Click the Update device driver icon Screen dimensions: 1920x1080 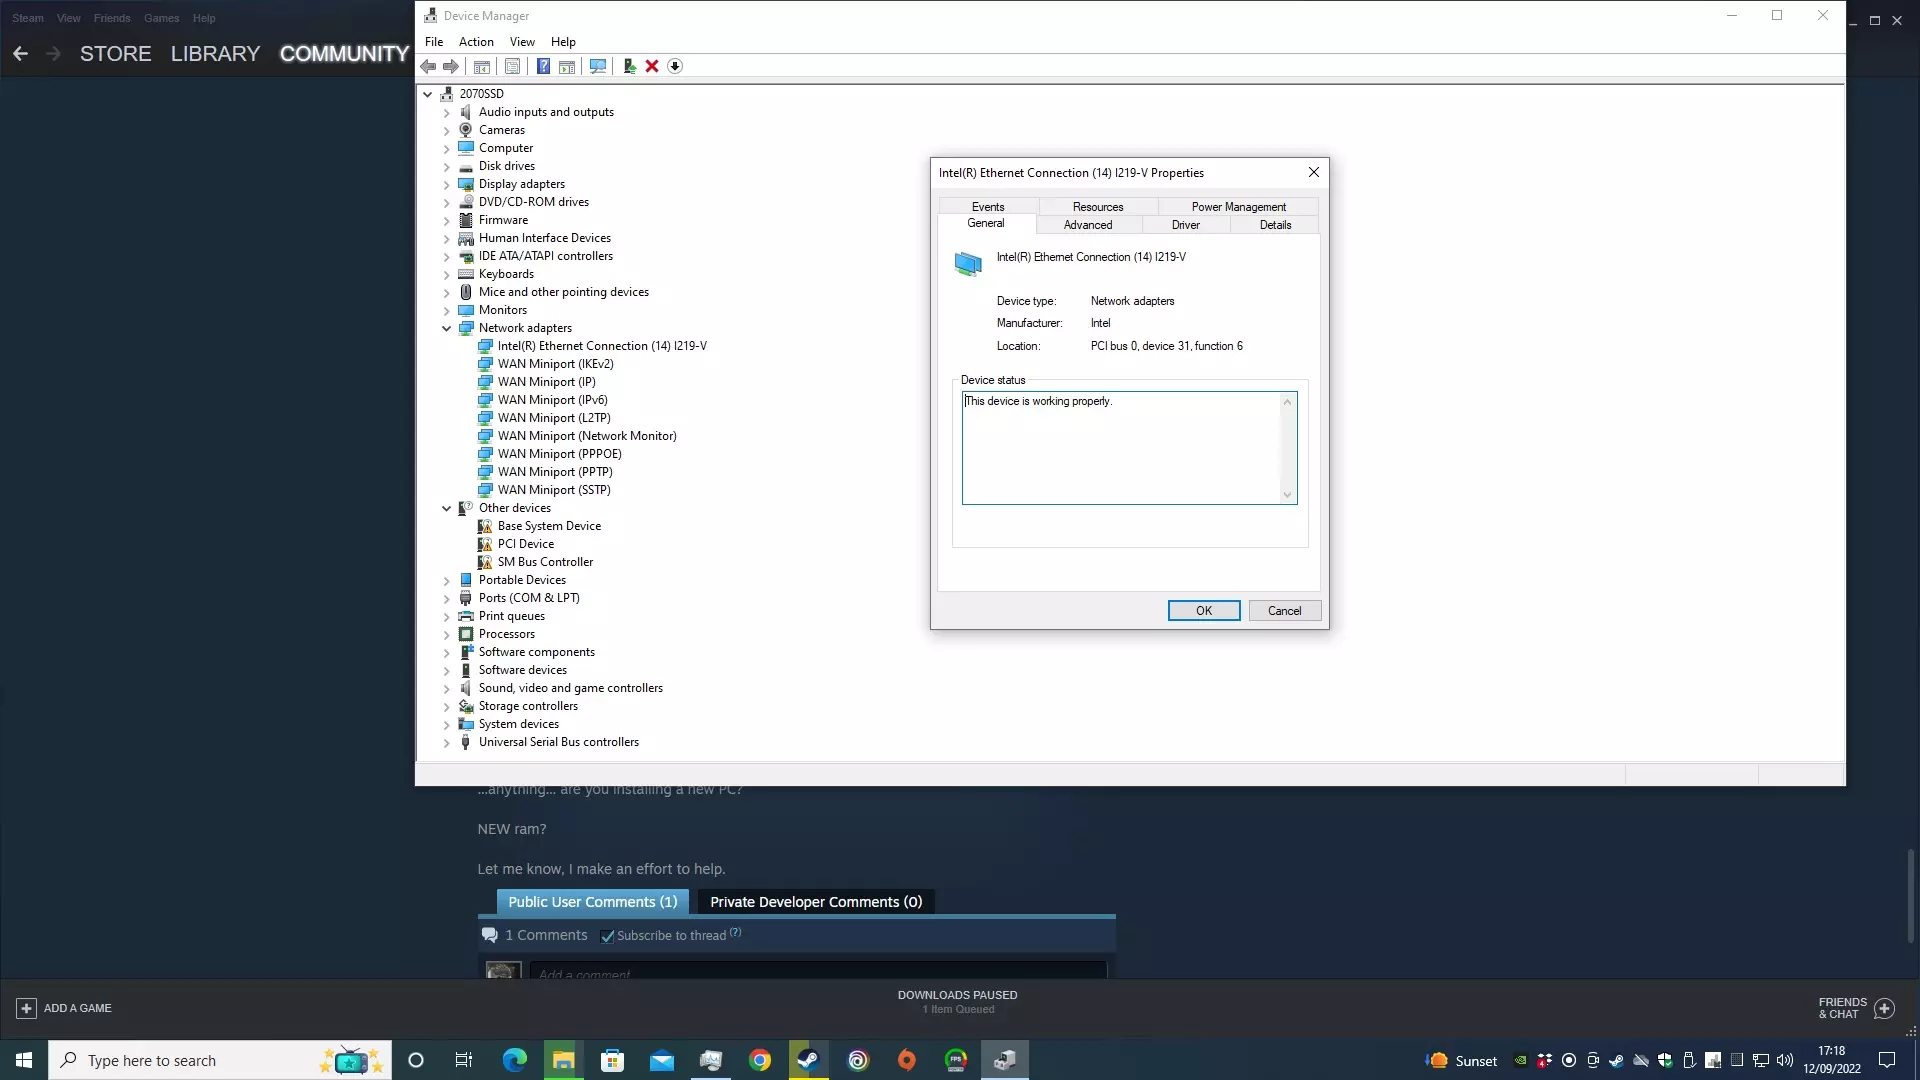point(629,66)
